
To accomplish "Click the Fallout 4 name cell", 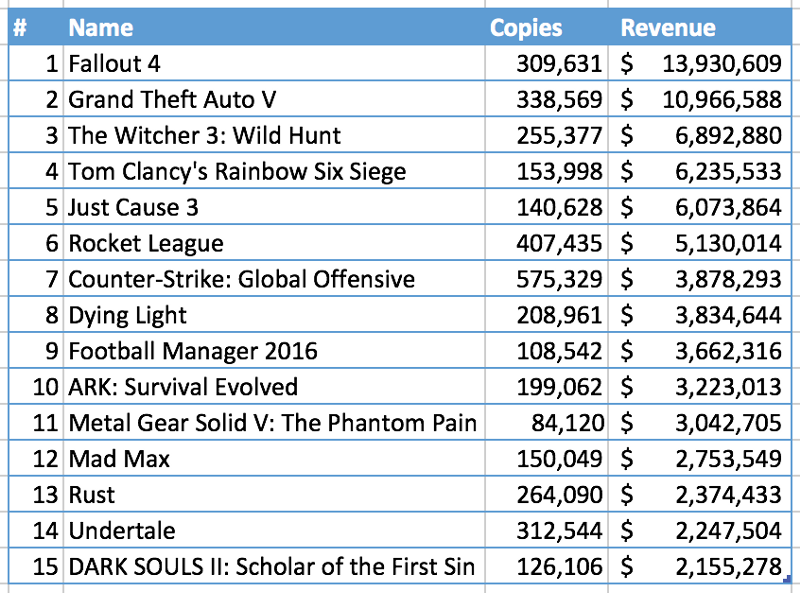I will tap(274, 63).
